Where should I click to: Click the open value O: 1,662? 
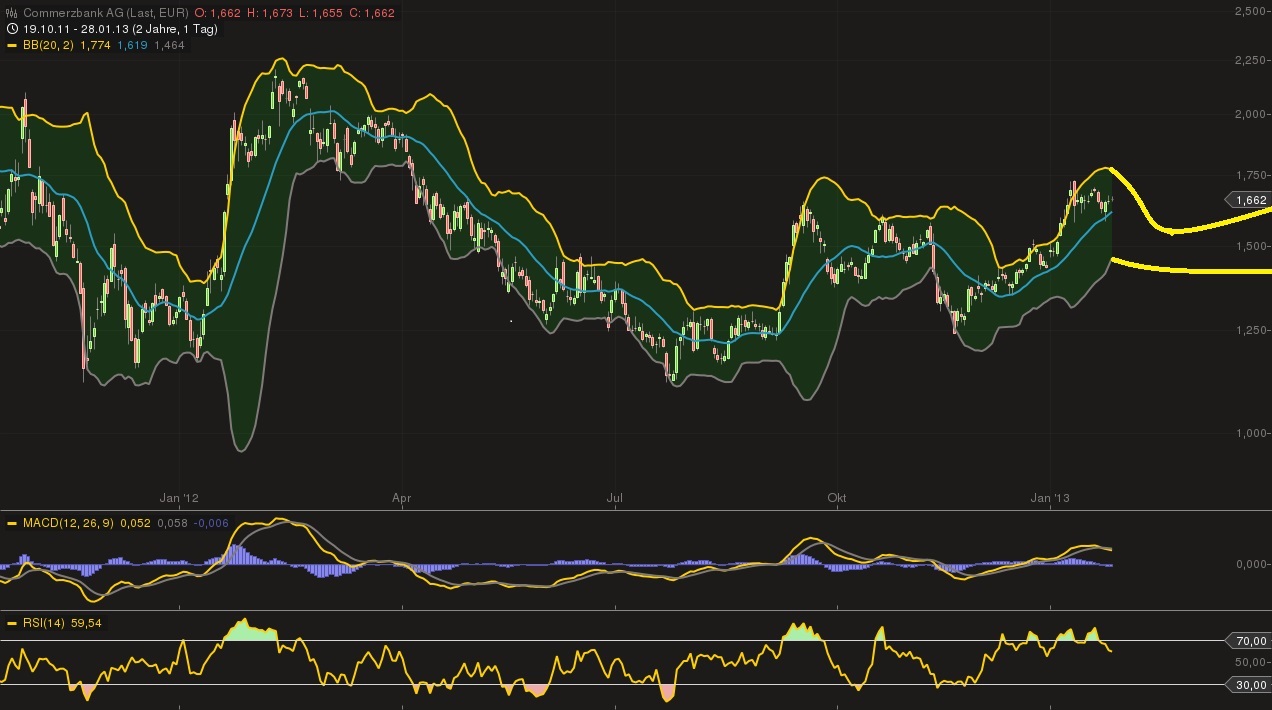click(217, 13)
